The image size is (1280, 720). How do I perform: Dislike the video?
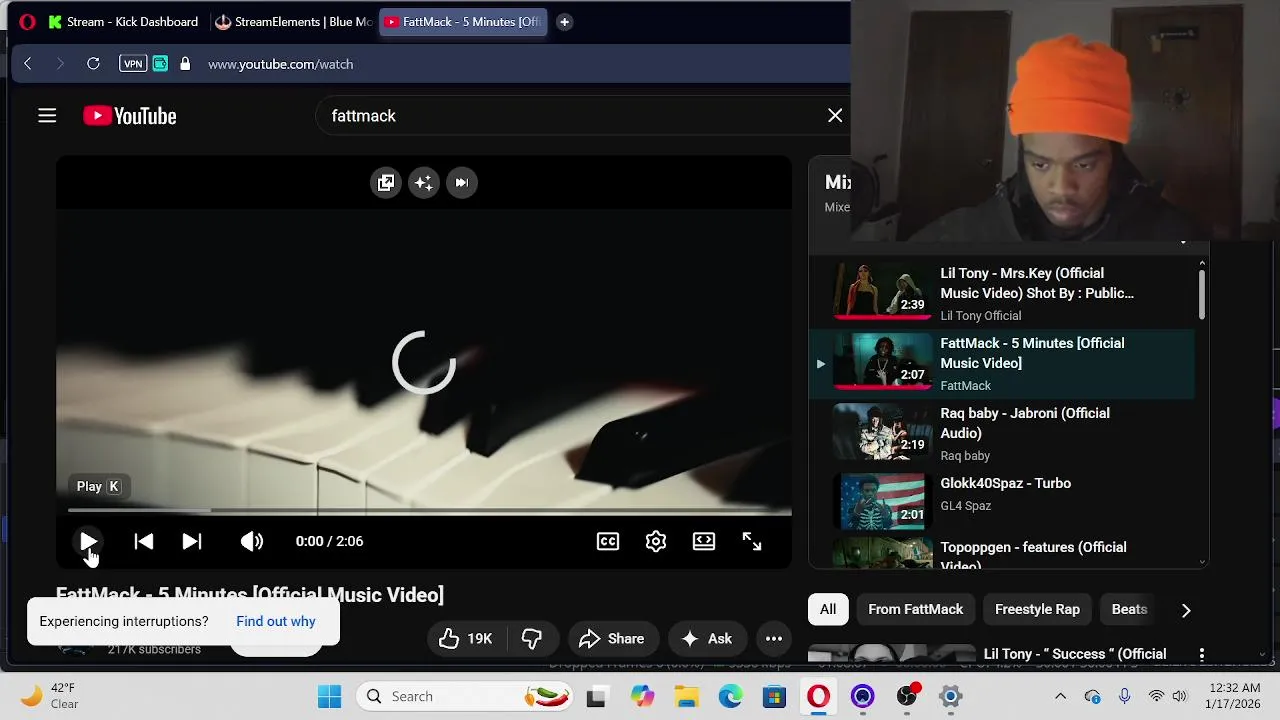pos(532,638)
